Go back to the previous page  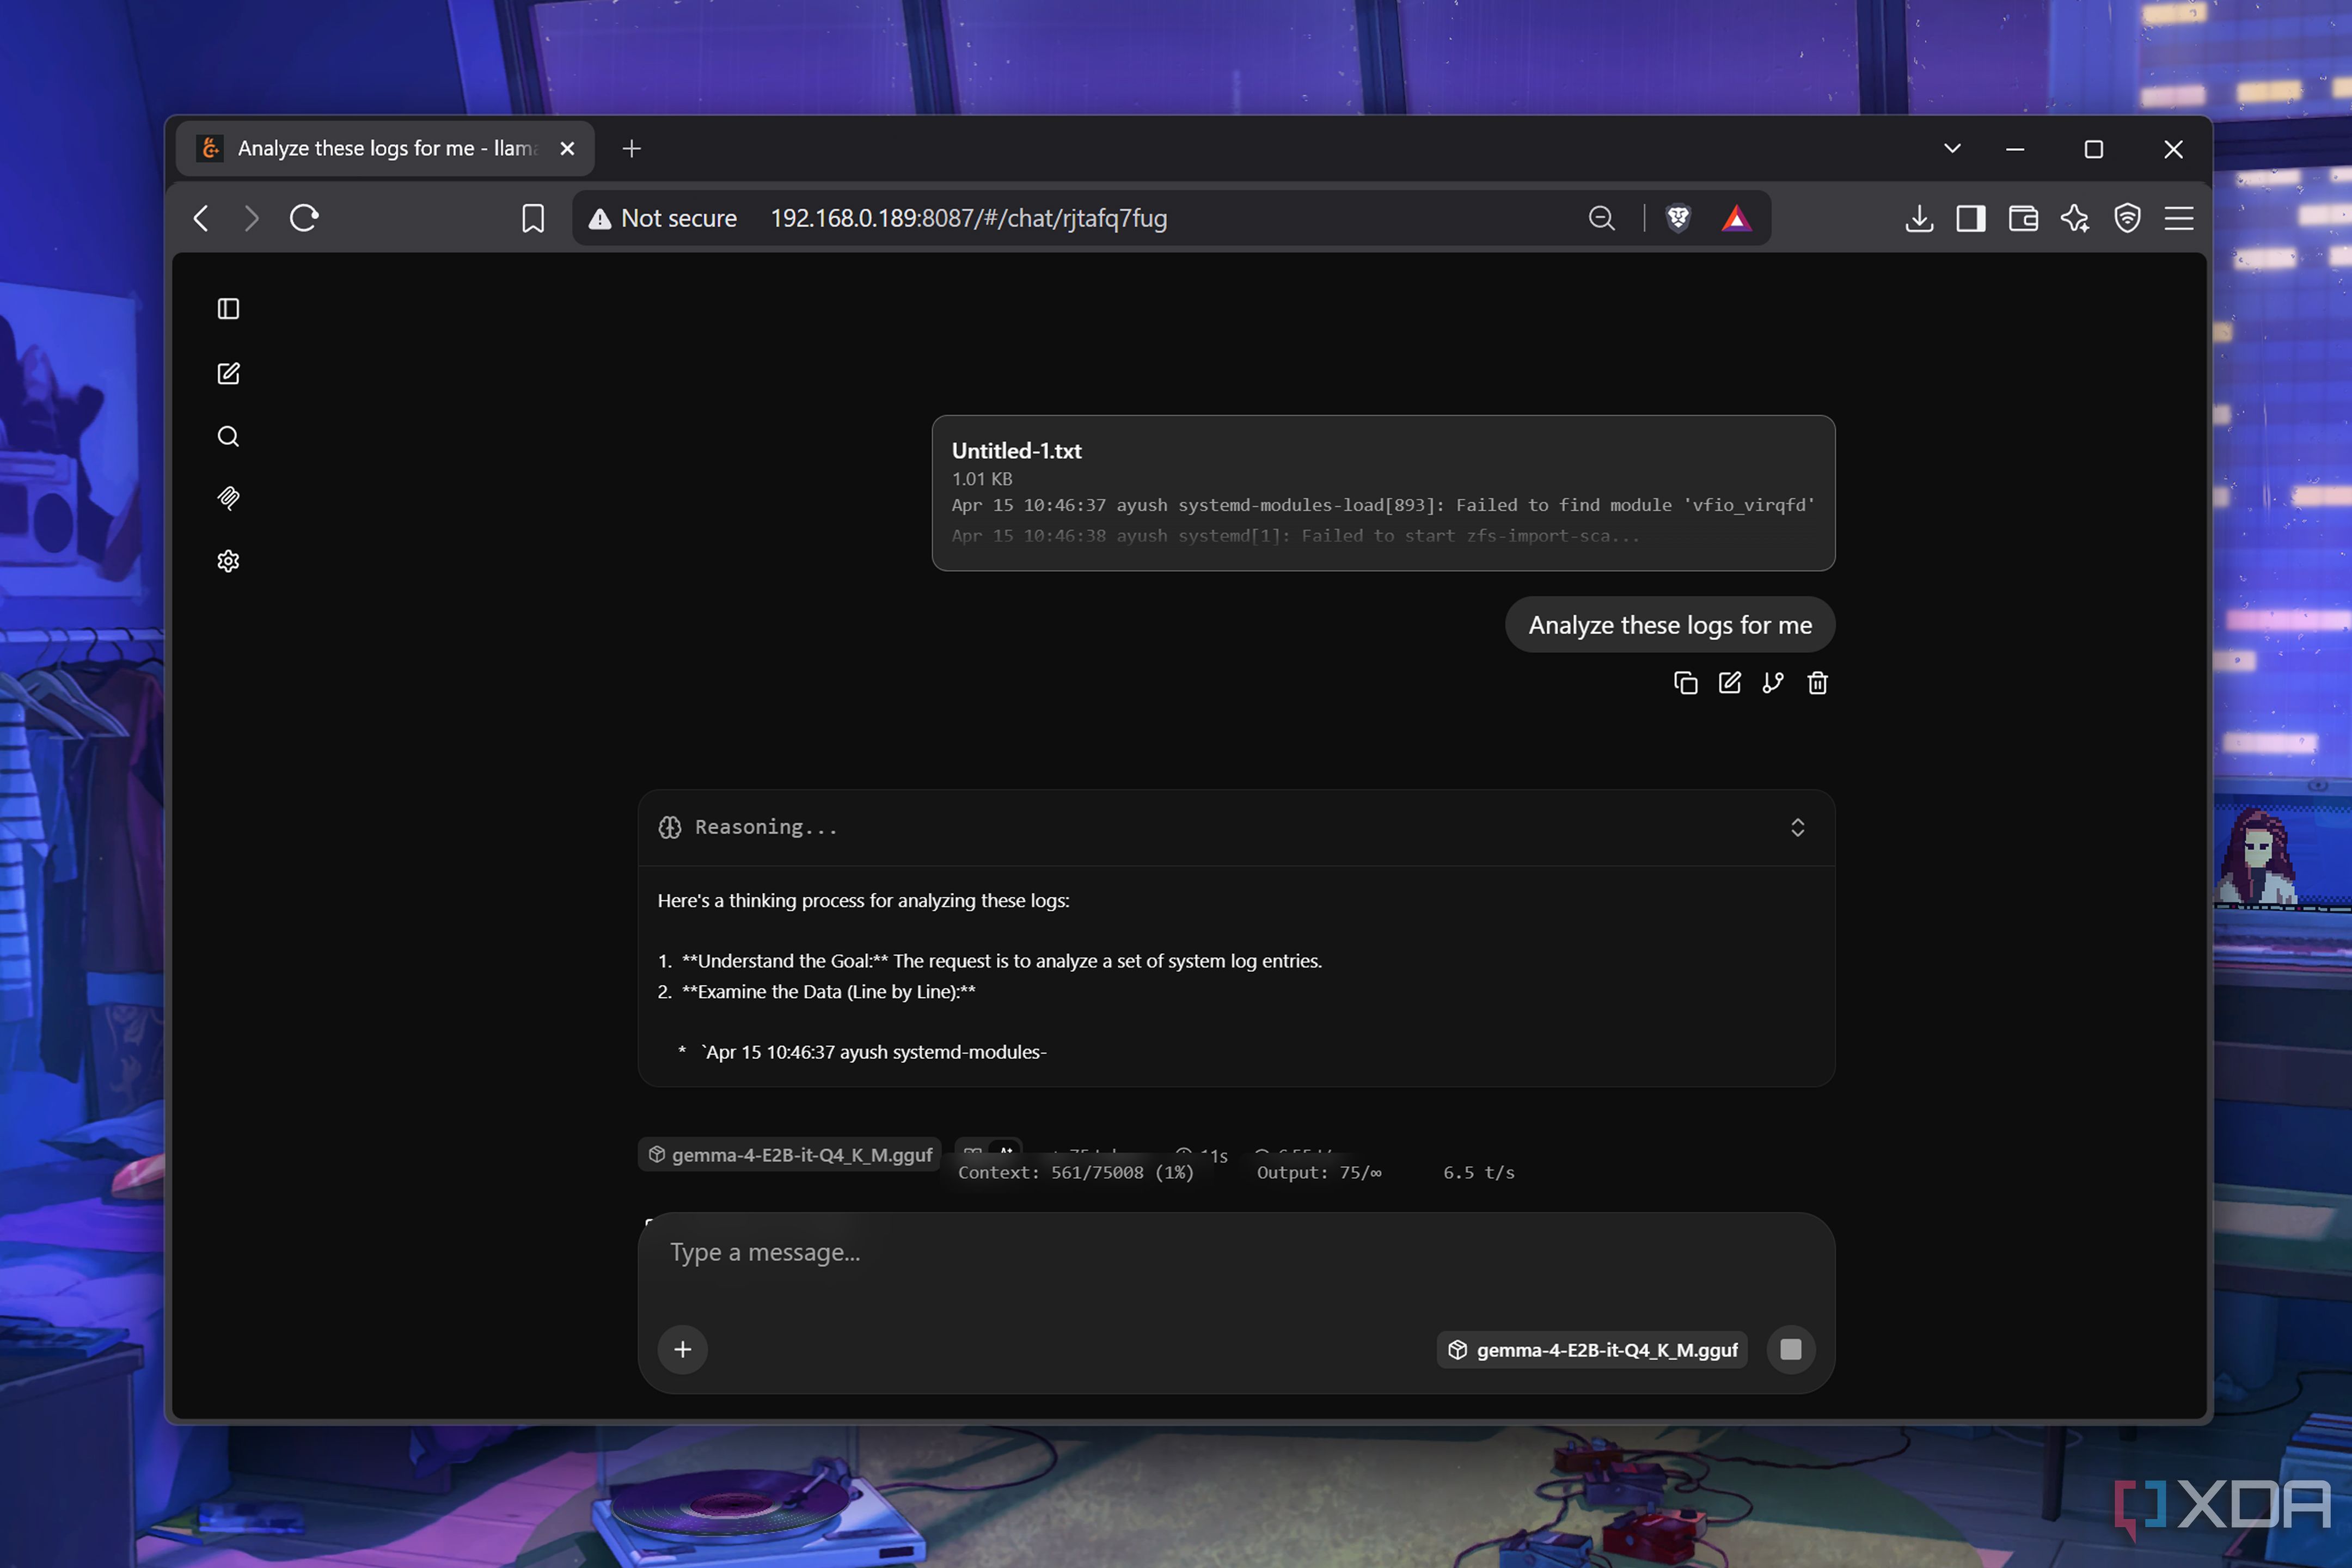coord(201,218)
